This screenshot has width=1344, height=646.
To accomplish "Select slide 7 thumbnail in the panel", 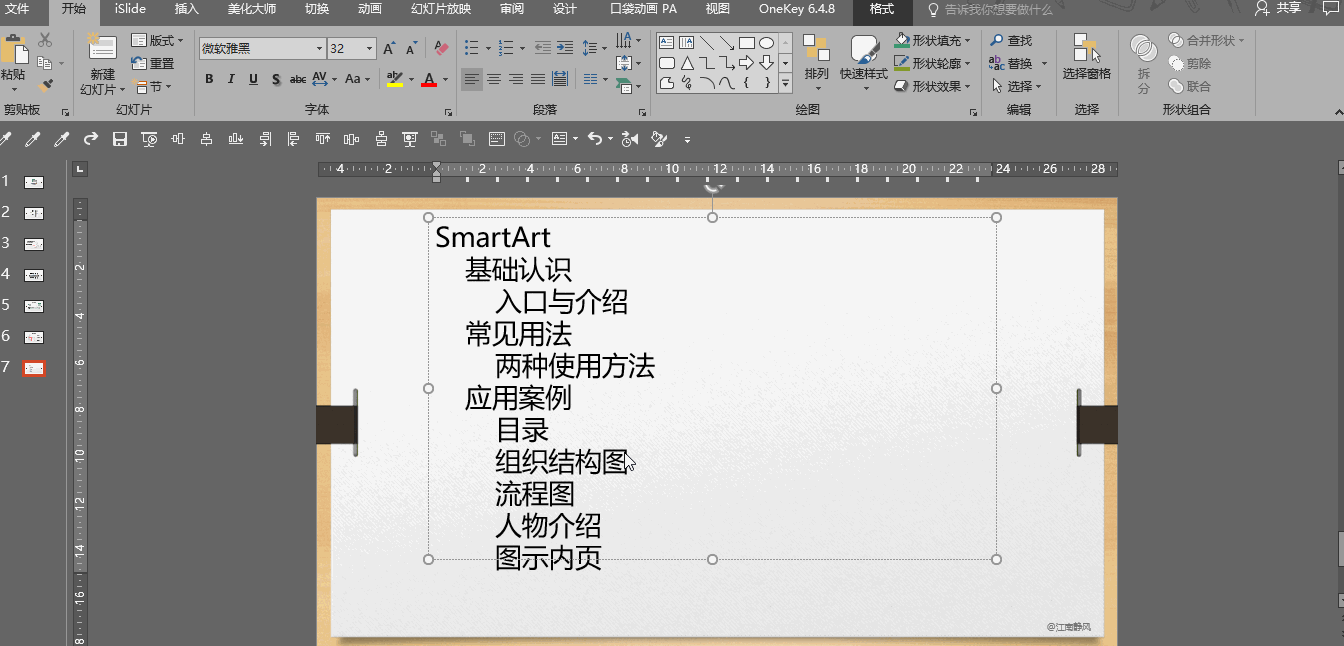I will click(x=34, y=368).
